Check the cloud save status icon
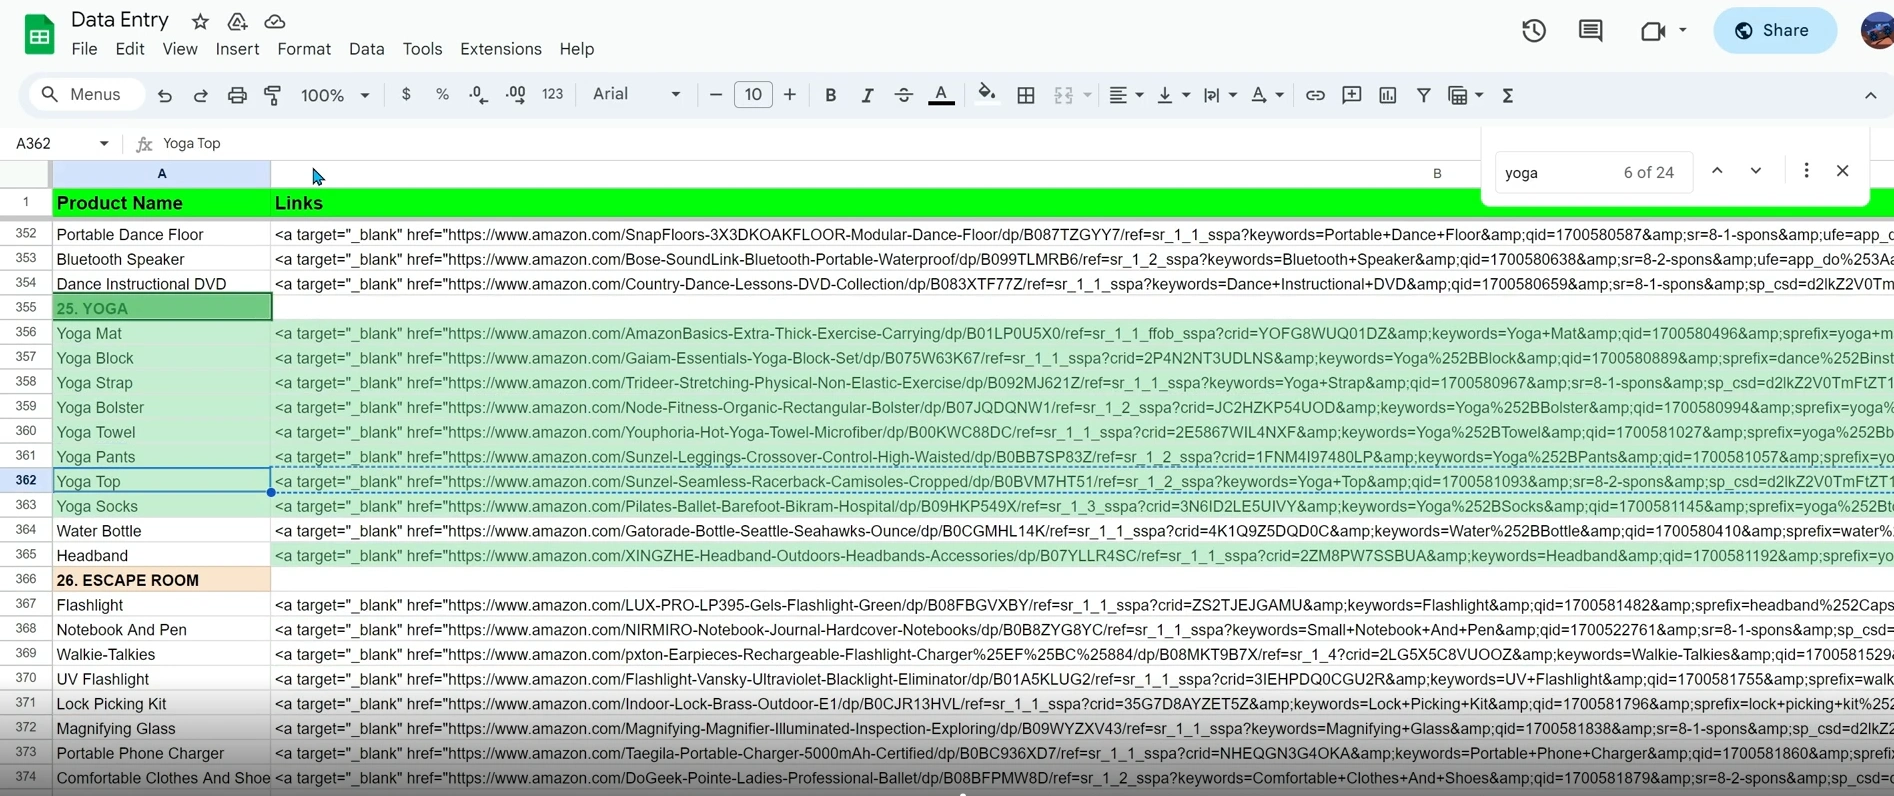This screenshot has height=796, width=1894. coord(275,21)
